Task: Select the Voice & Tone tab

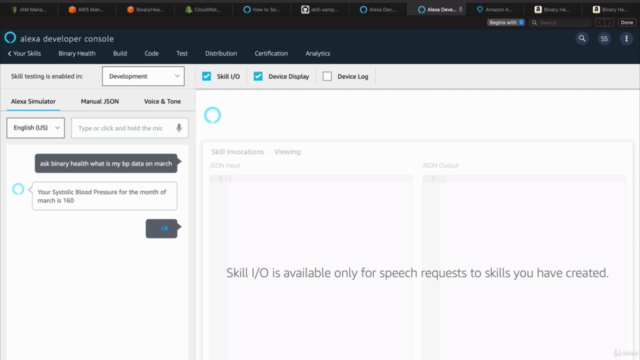Action: [162, 101]
